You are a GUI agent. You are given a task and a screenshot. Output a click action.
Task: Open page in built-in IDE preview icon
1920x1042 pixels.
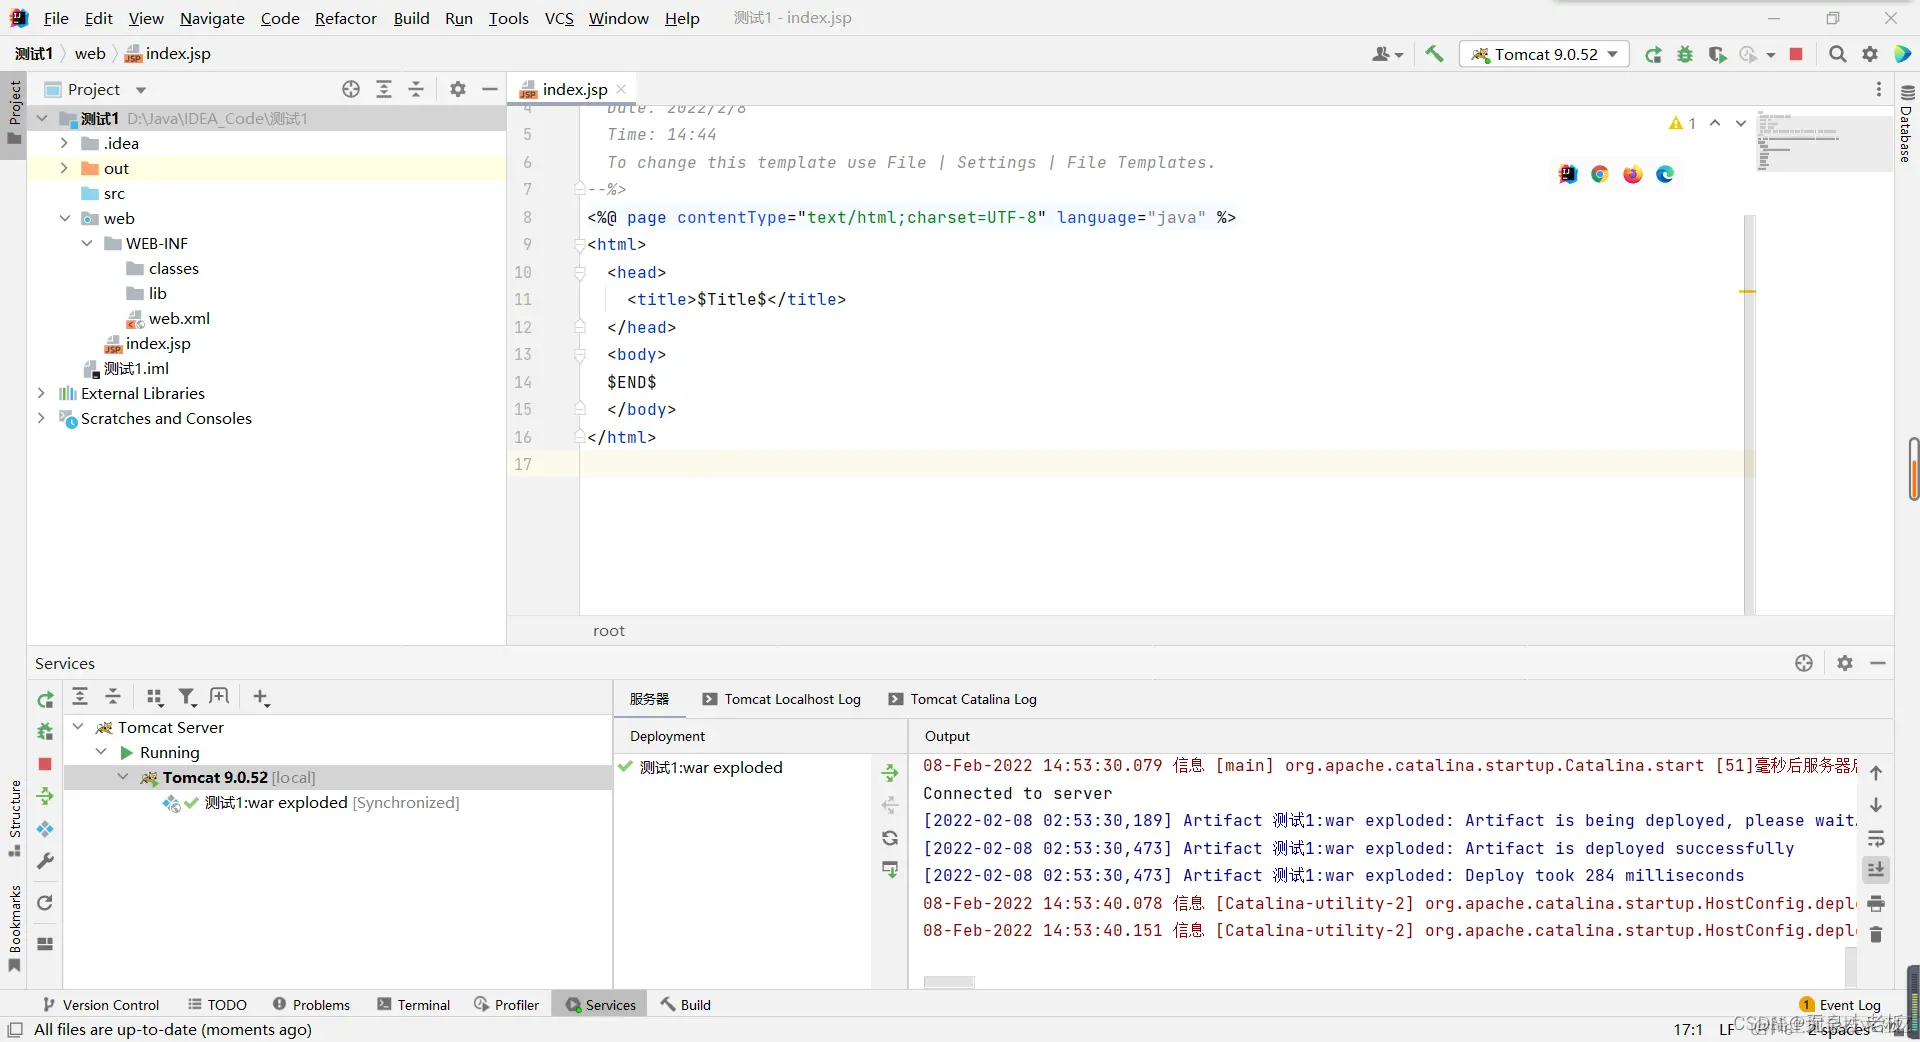coord(1568,174)
